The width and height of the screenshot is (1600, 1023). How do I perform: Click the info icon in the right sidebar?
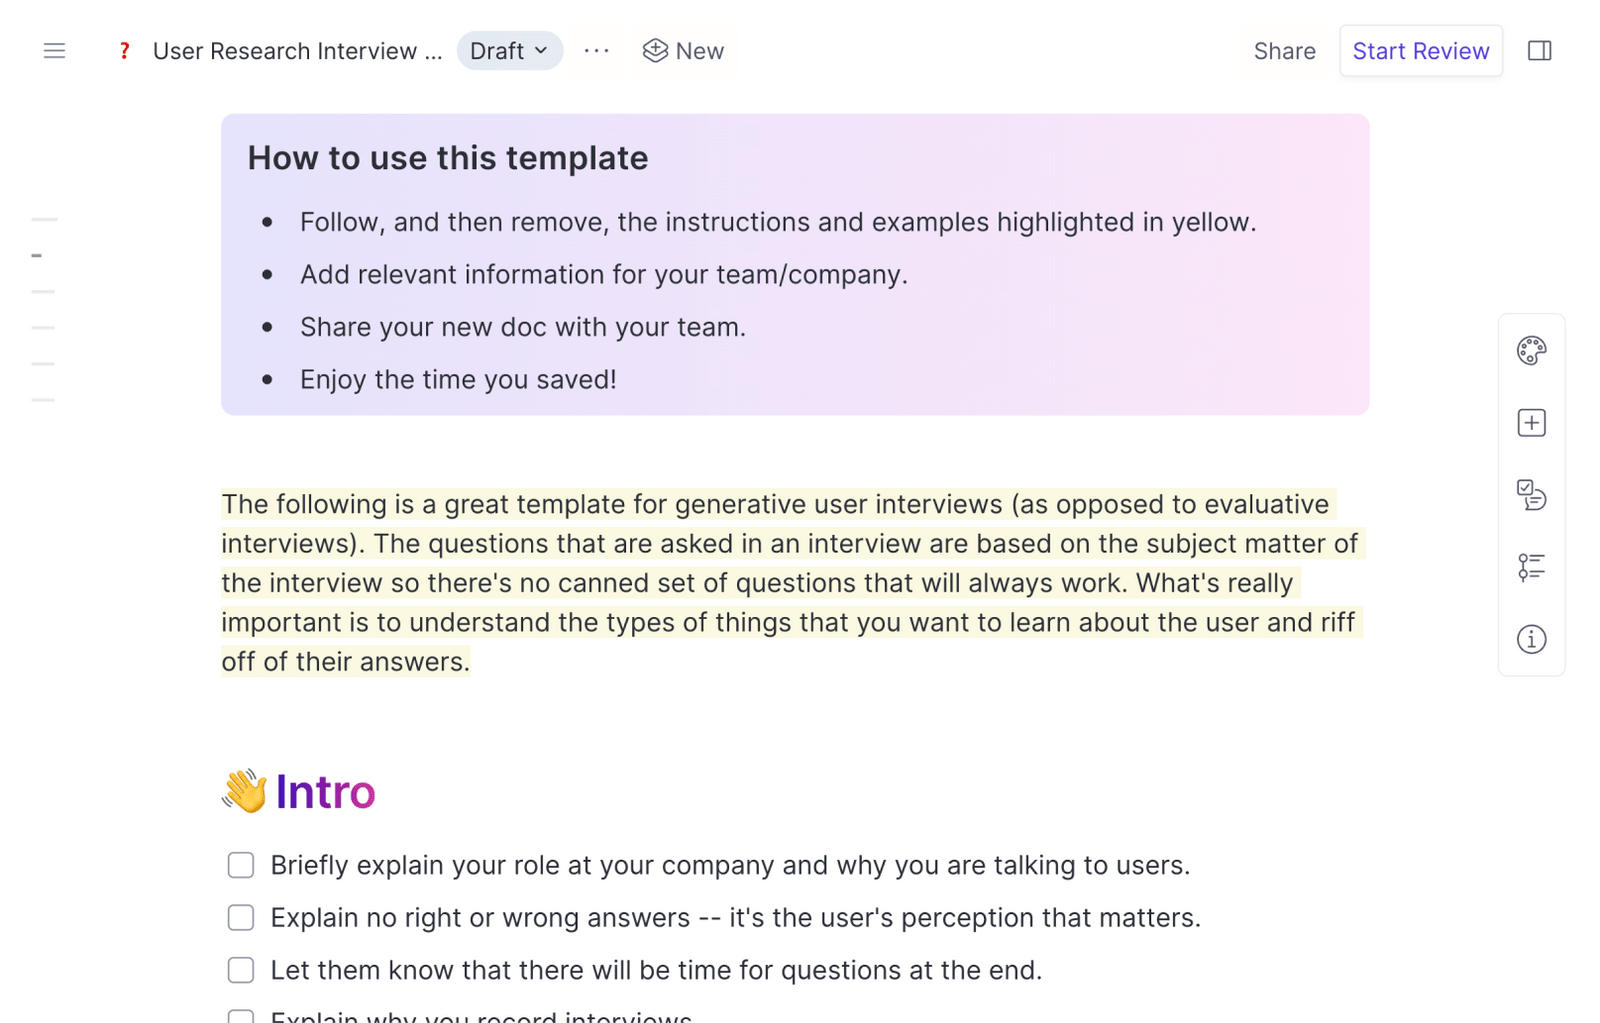click(1531, 640)
